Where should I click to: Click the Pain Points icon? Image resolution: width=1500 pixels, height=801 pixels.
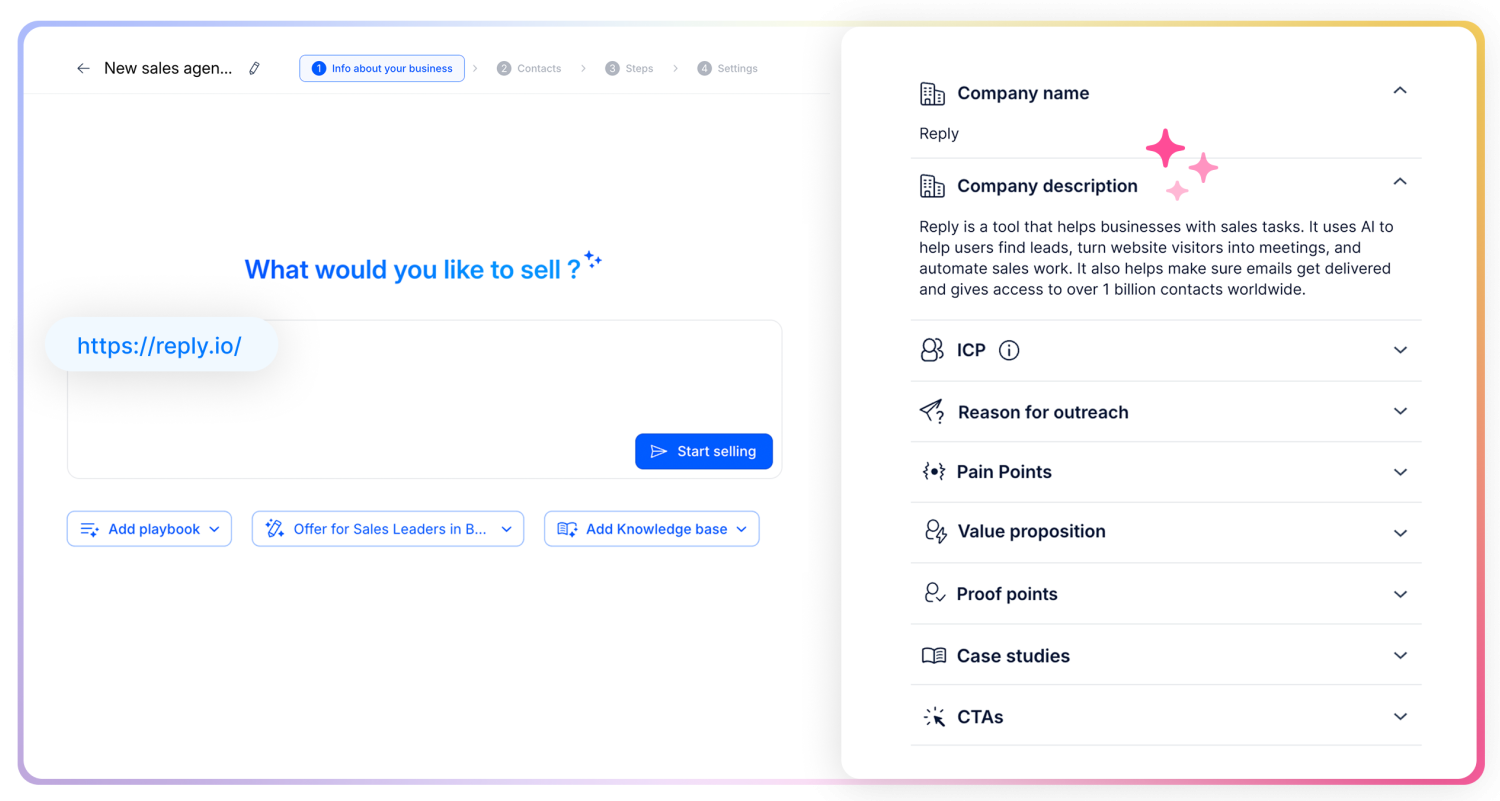tap(933, 472)
